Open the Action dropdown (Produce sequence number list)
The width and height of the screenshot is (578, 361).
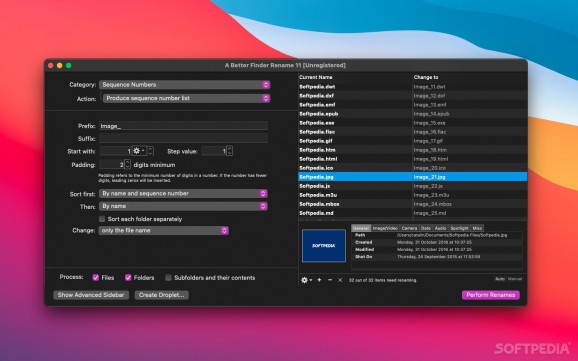click(x=187, y=98)
